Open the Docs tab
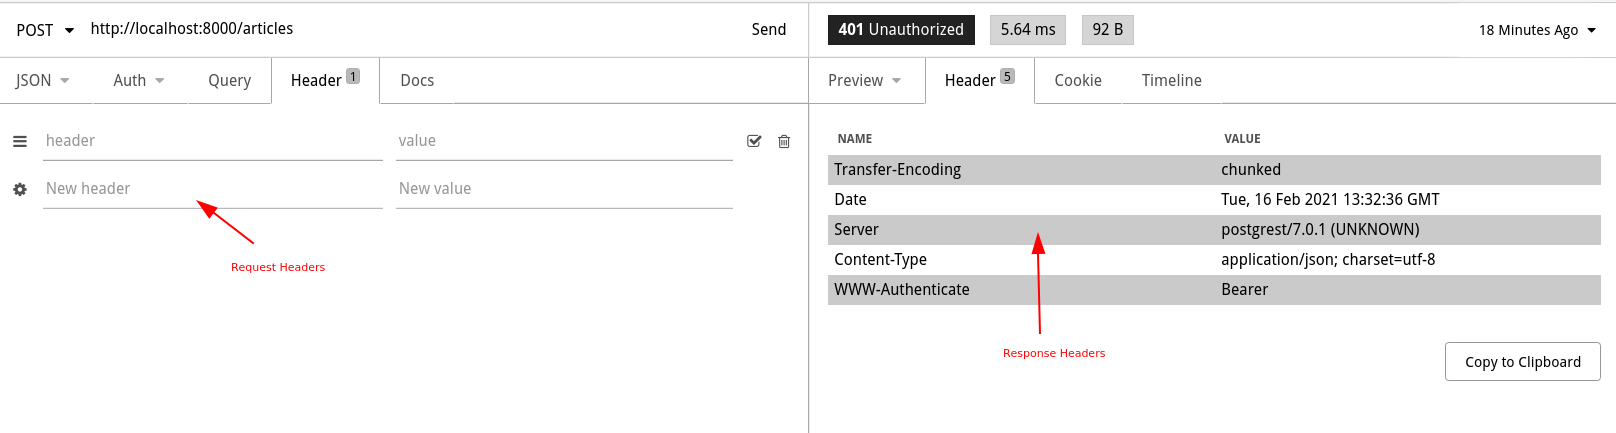This screenshot has width=1616, height=433. point(417,81)
